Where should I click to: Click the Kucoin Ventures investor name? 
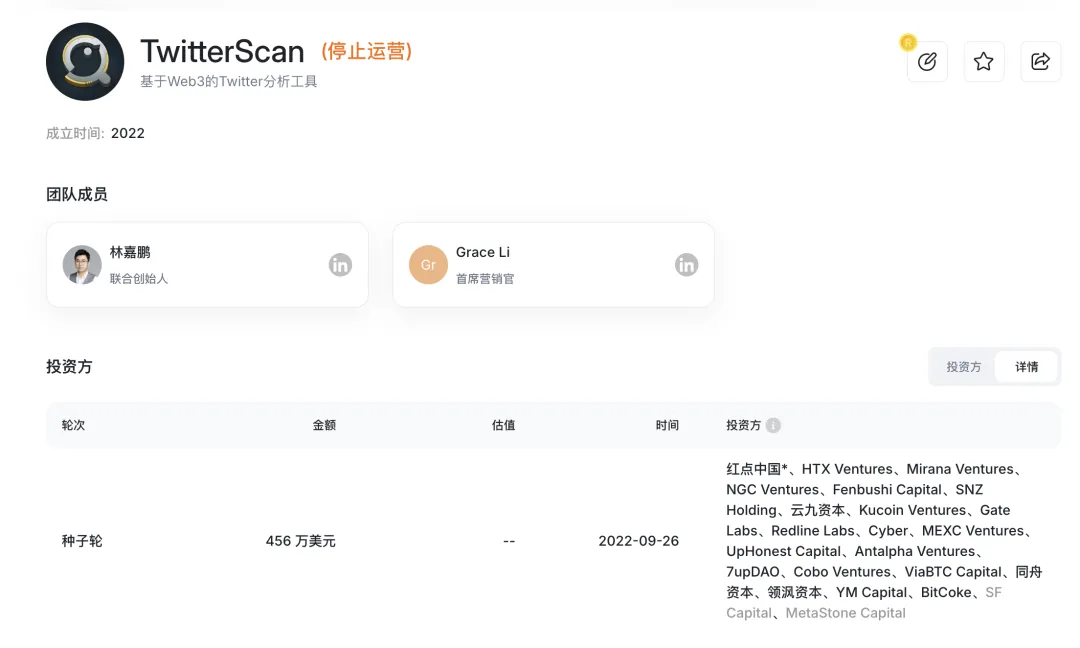[912, 510]
